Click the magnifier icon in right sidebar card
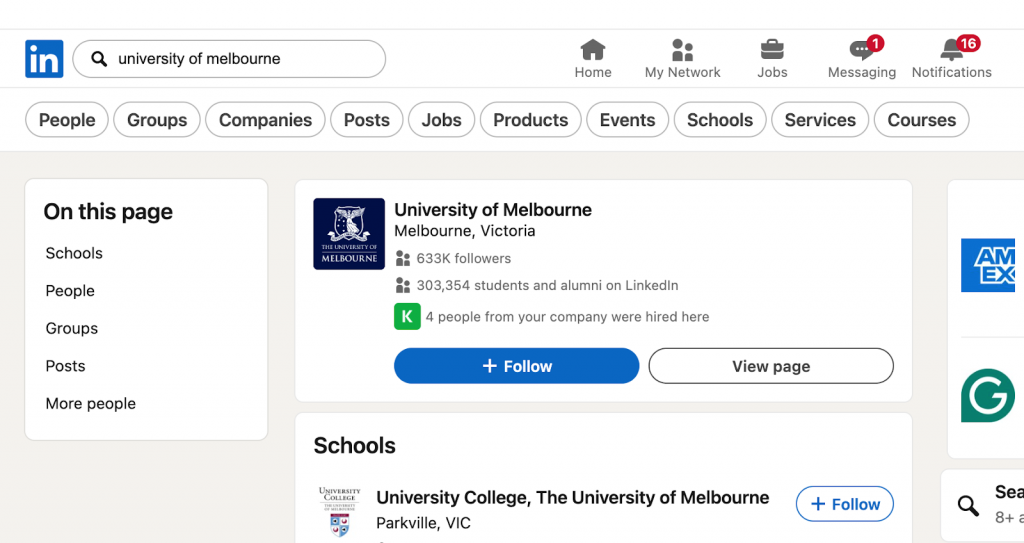 pyautogui.click(x=968, y=505)
